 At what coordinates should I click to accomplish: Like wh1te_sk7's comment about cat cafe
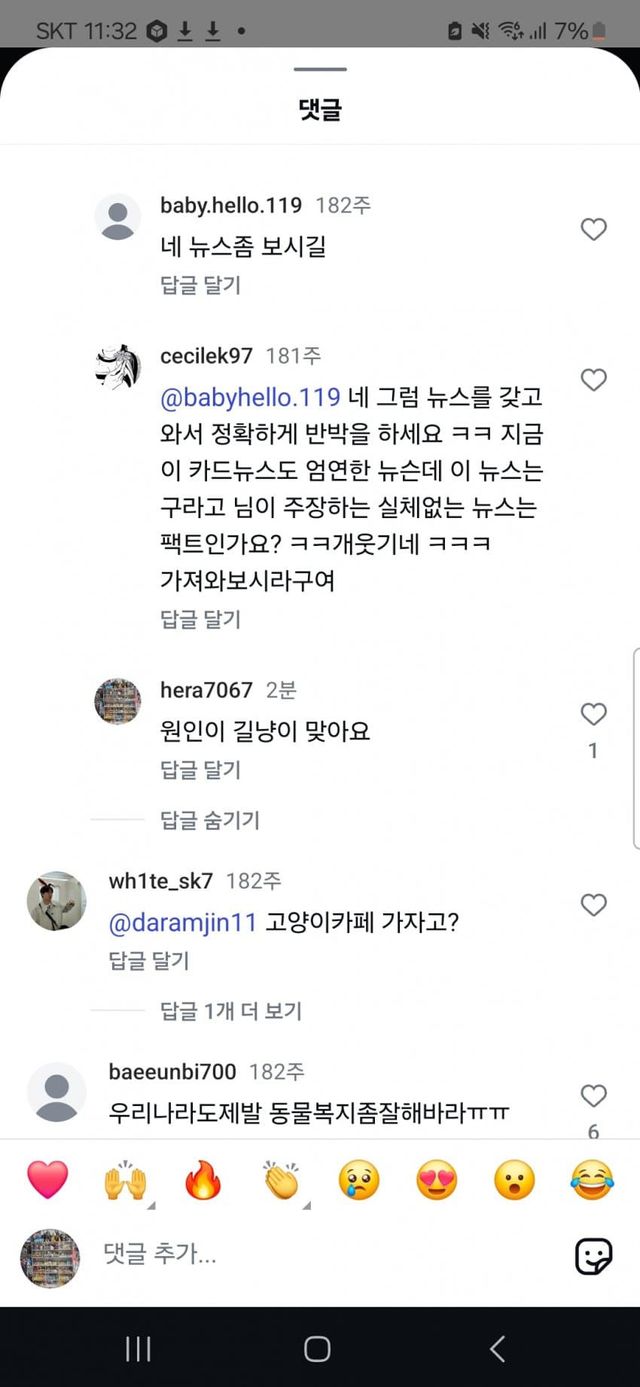pyautogui.click(x=594, y=905)
